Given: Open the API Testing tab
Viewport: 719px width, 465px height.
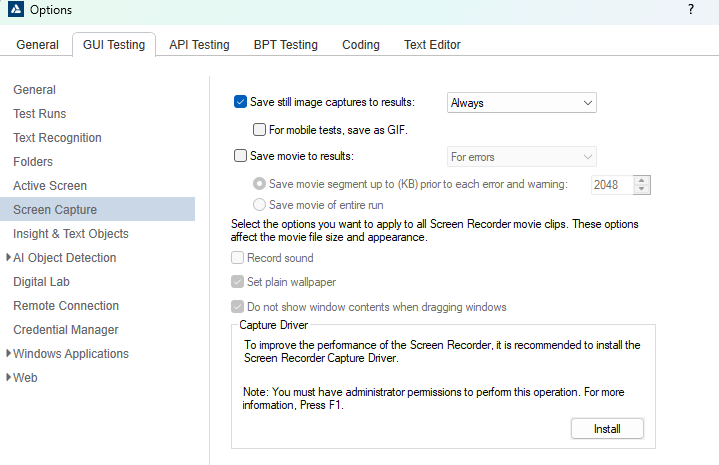Looking at the screenshot, I should [199, 45].
